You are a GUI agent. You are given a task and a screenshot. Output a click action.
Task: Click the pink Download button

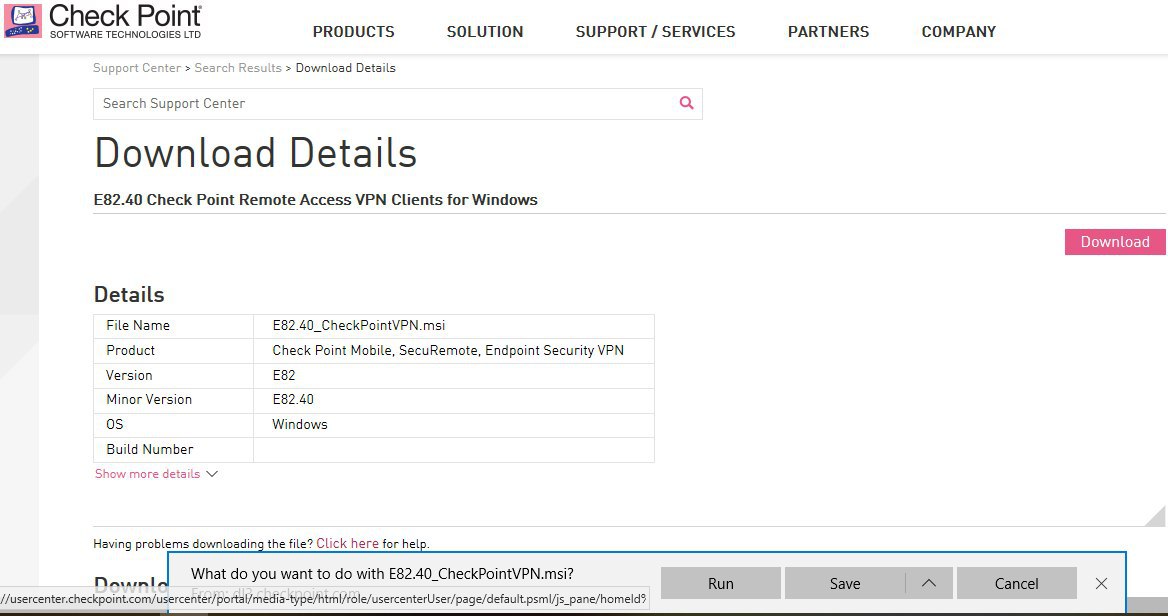[x=1115, y=242]
